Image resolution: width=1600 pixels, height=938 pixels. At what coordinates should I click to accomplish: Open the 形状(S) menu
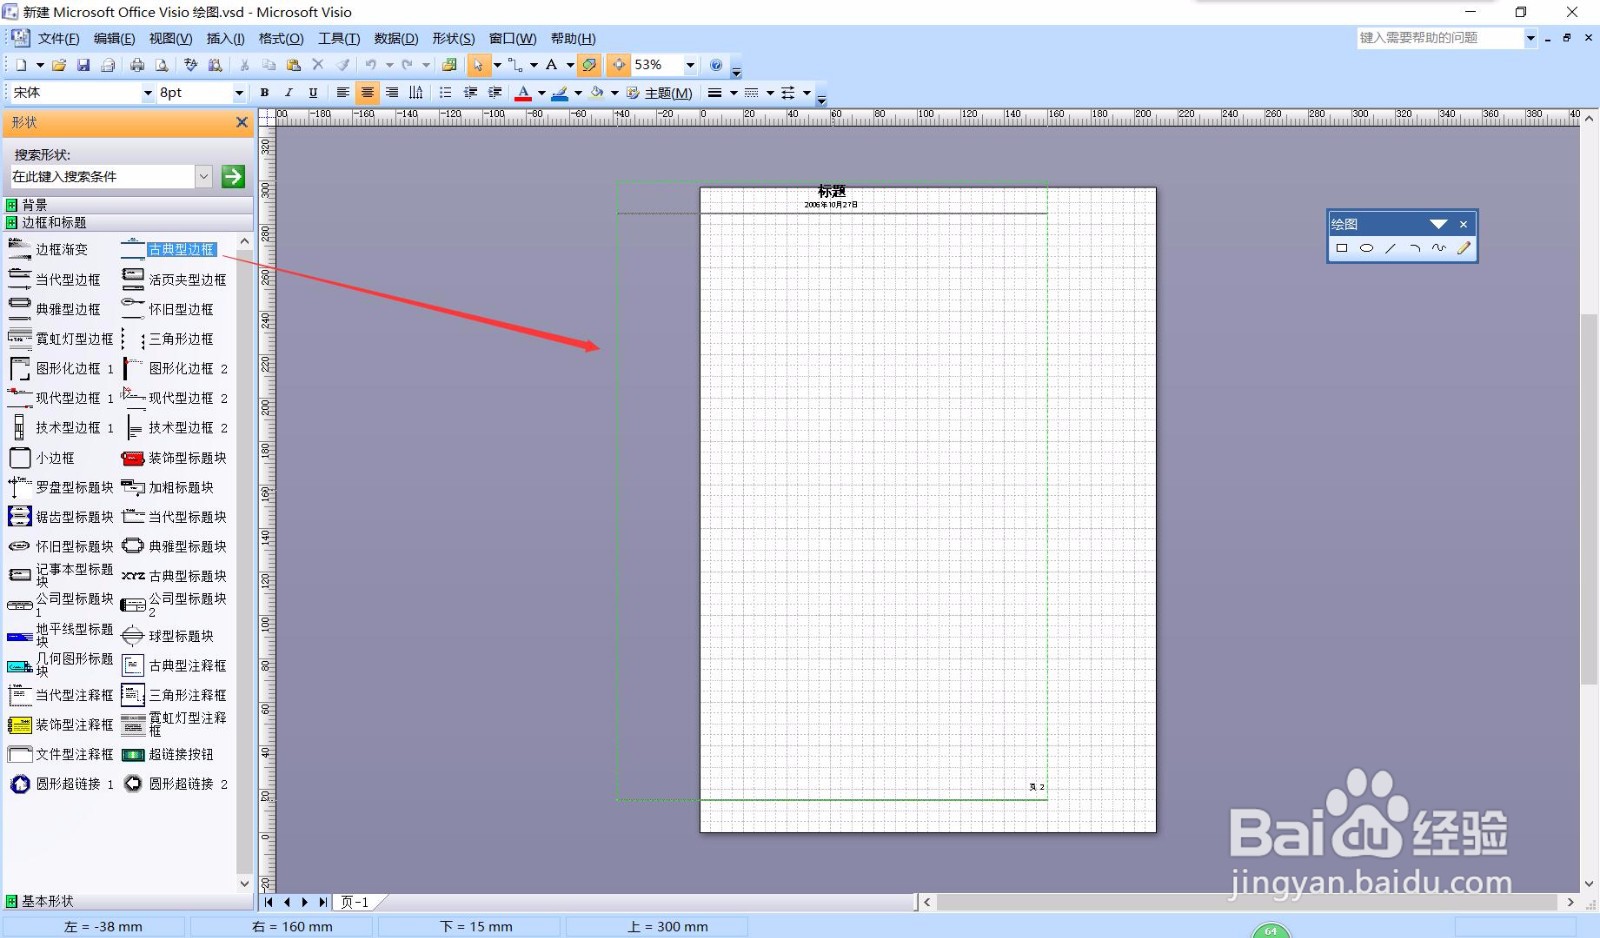click(x=453, y=39)
